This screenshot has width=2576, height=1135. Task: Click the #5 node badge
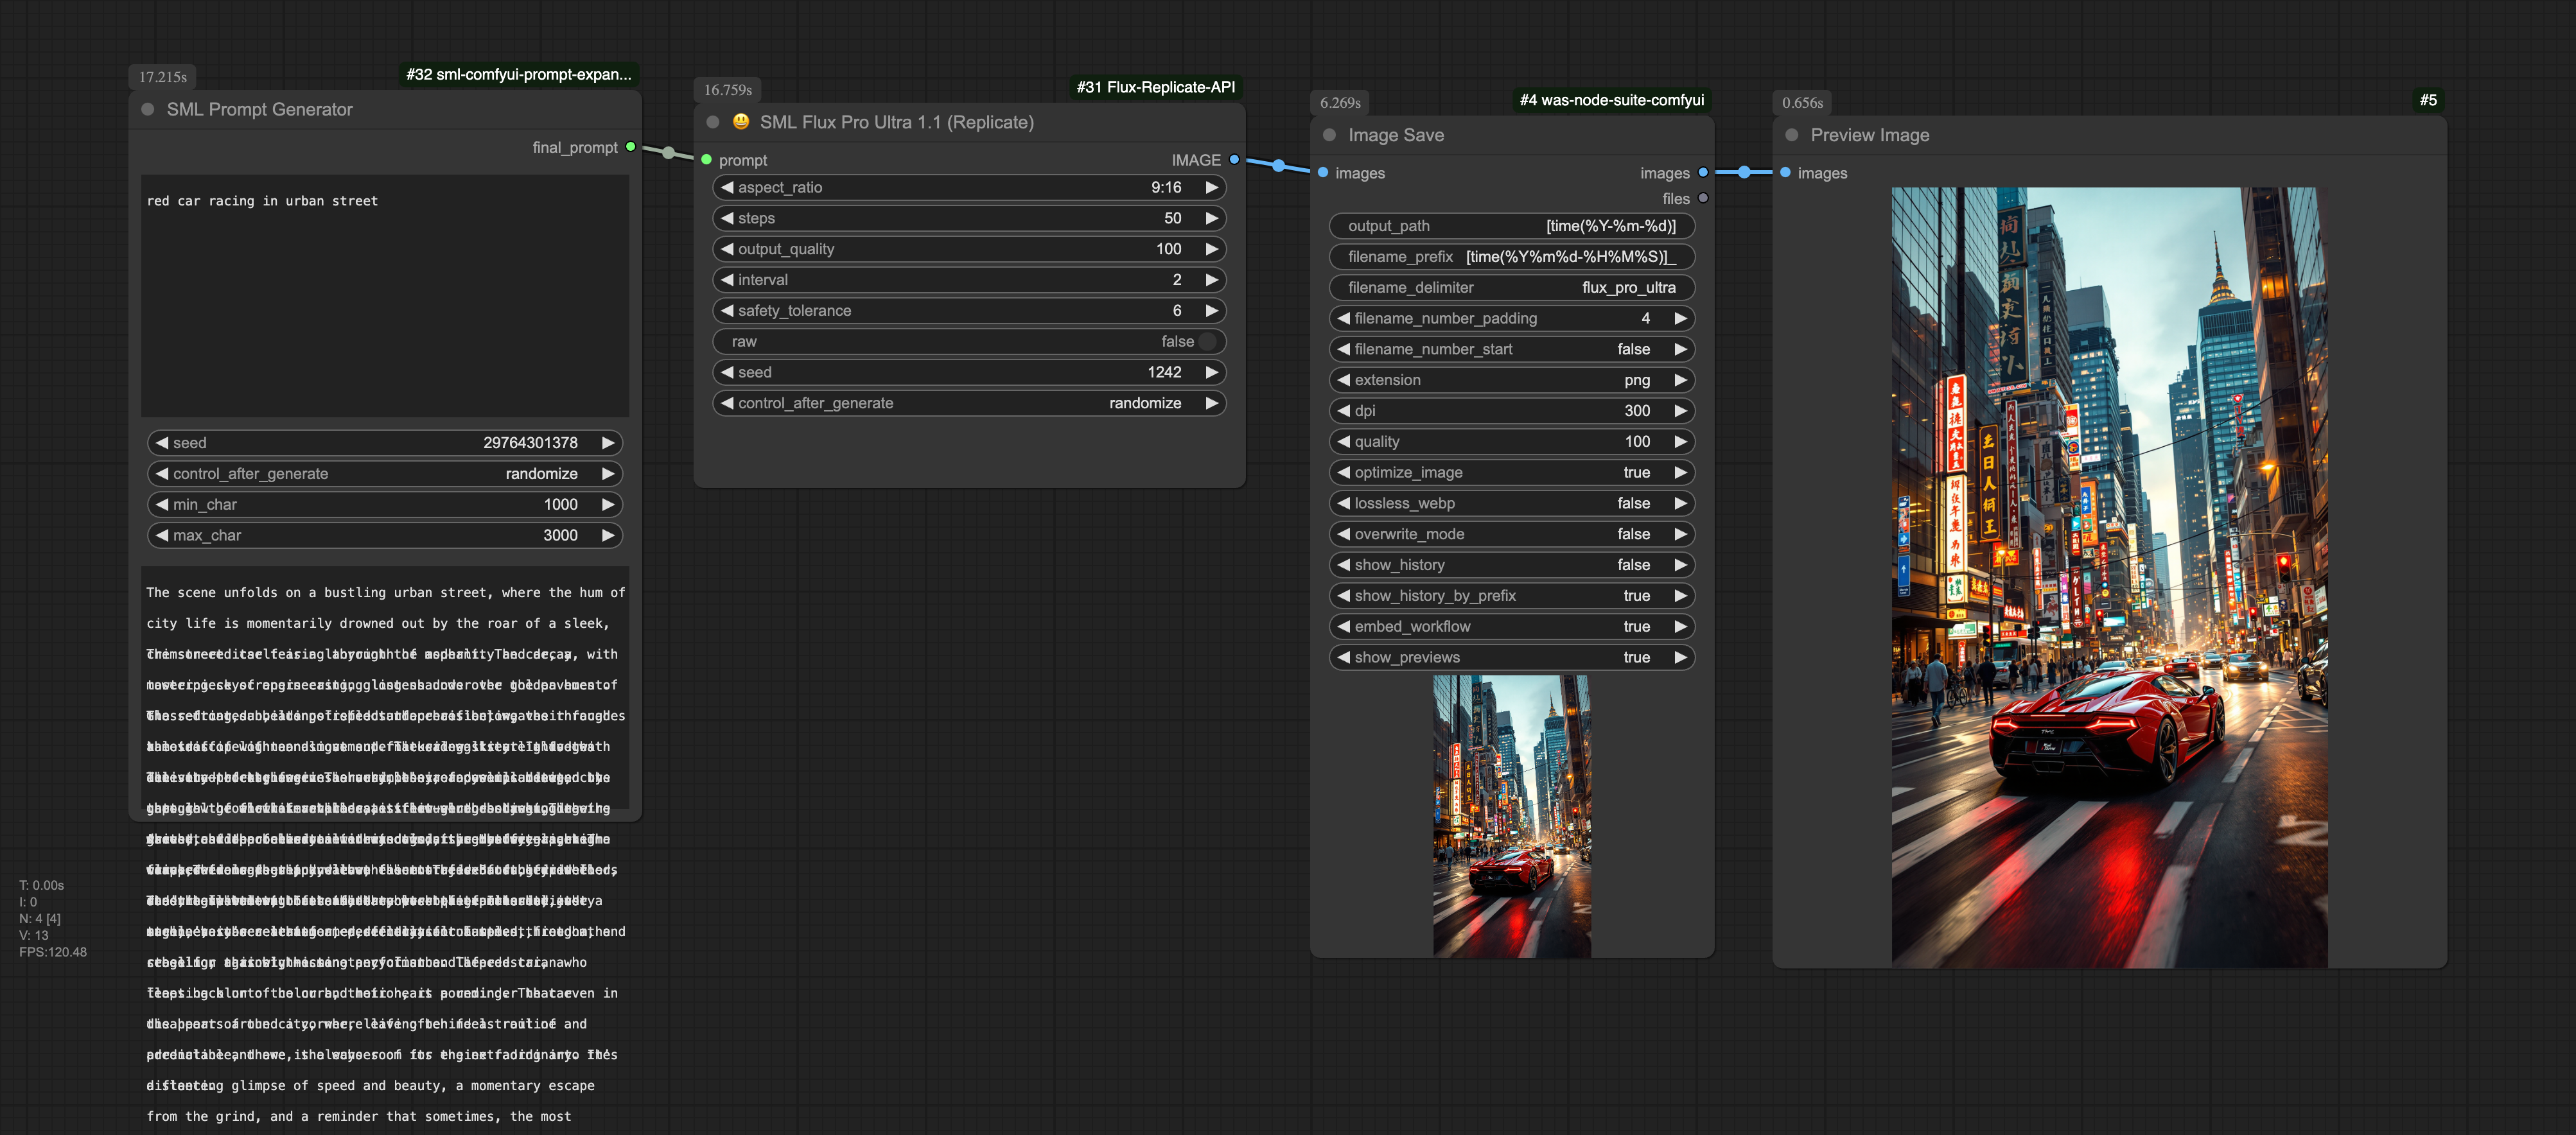coord(2428,100)
